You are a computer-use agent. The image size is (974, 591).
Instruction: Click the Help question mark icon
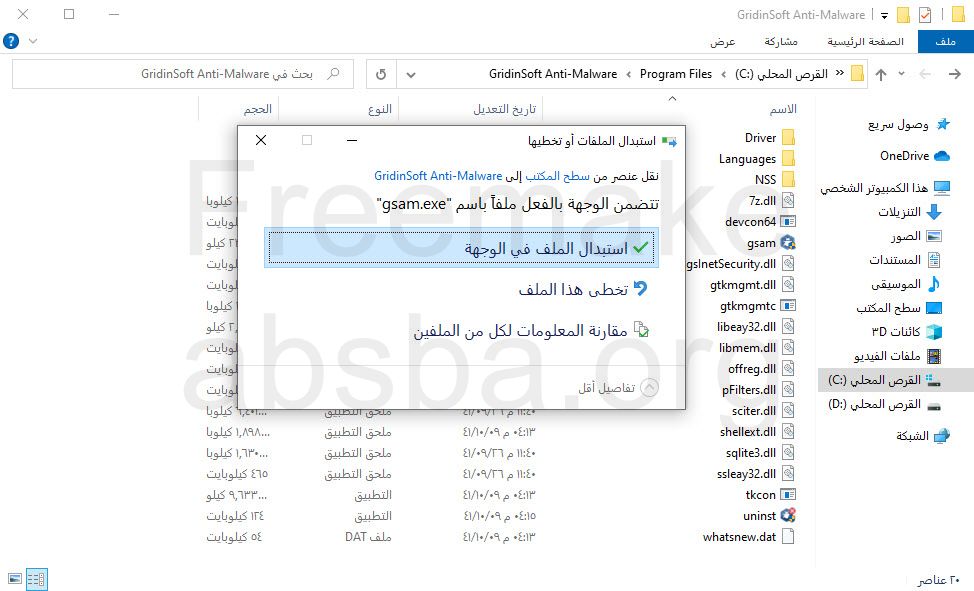11,41
